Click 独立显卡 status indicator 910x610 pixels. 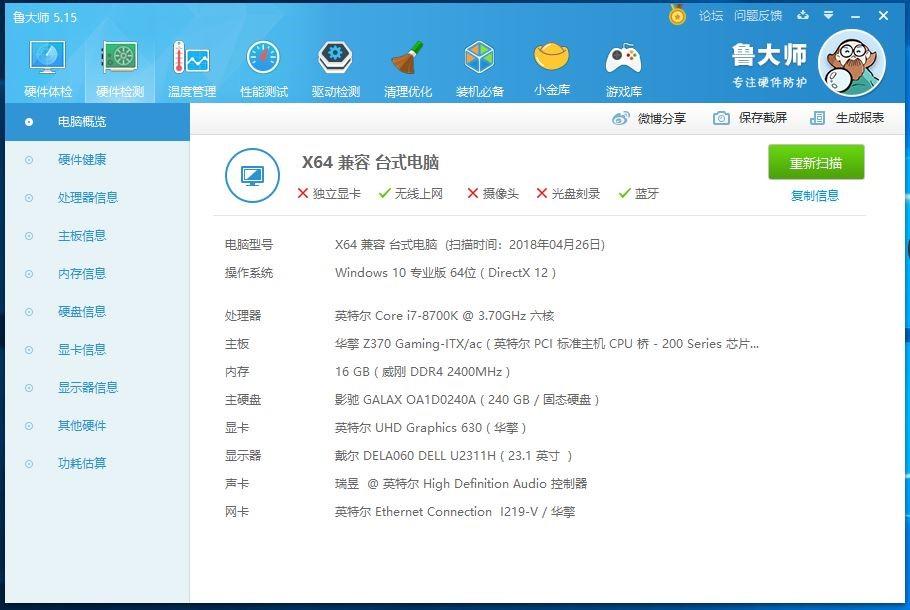pos(329,193)
